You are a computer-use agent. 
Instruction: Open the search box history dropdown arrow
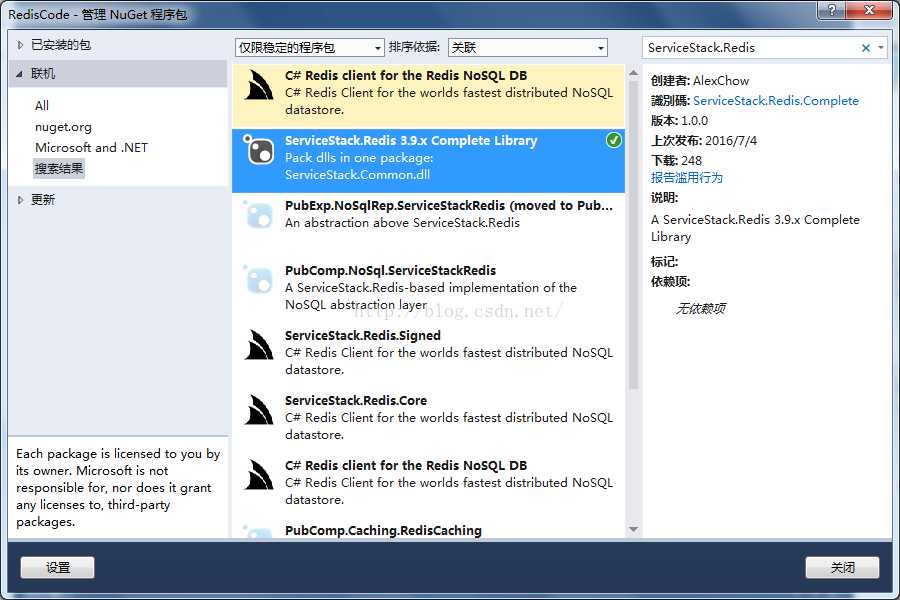(881, 48)
